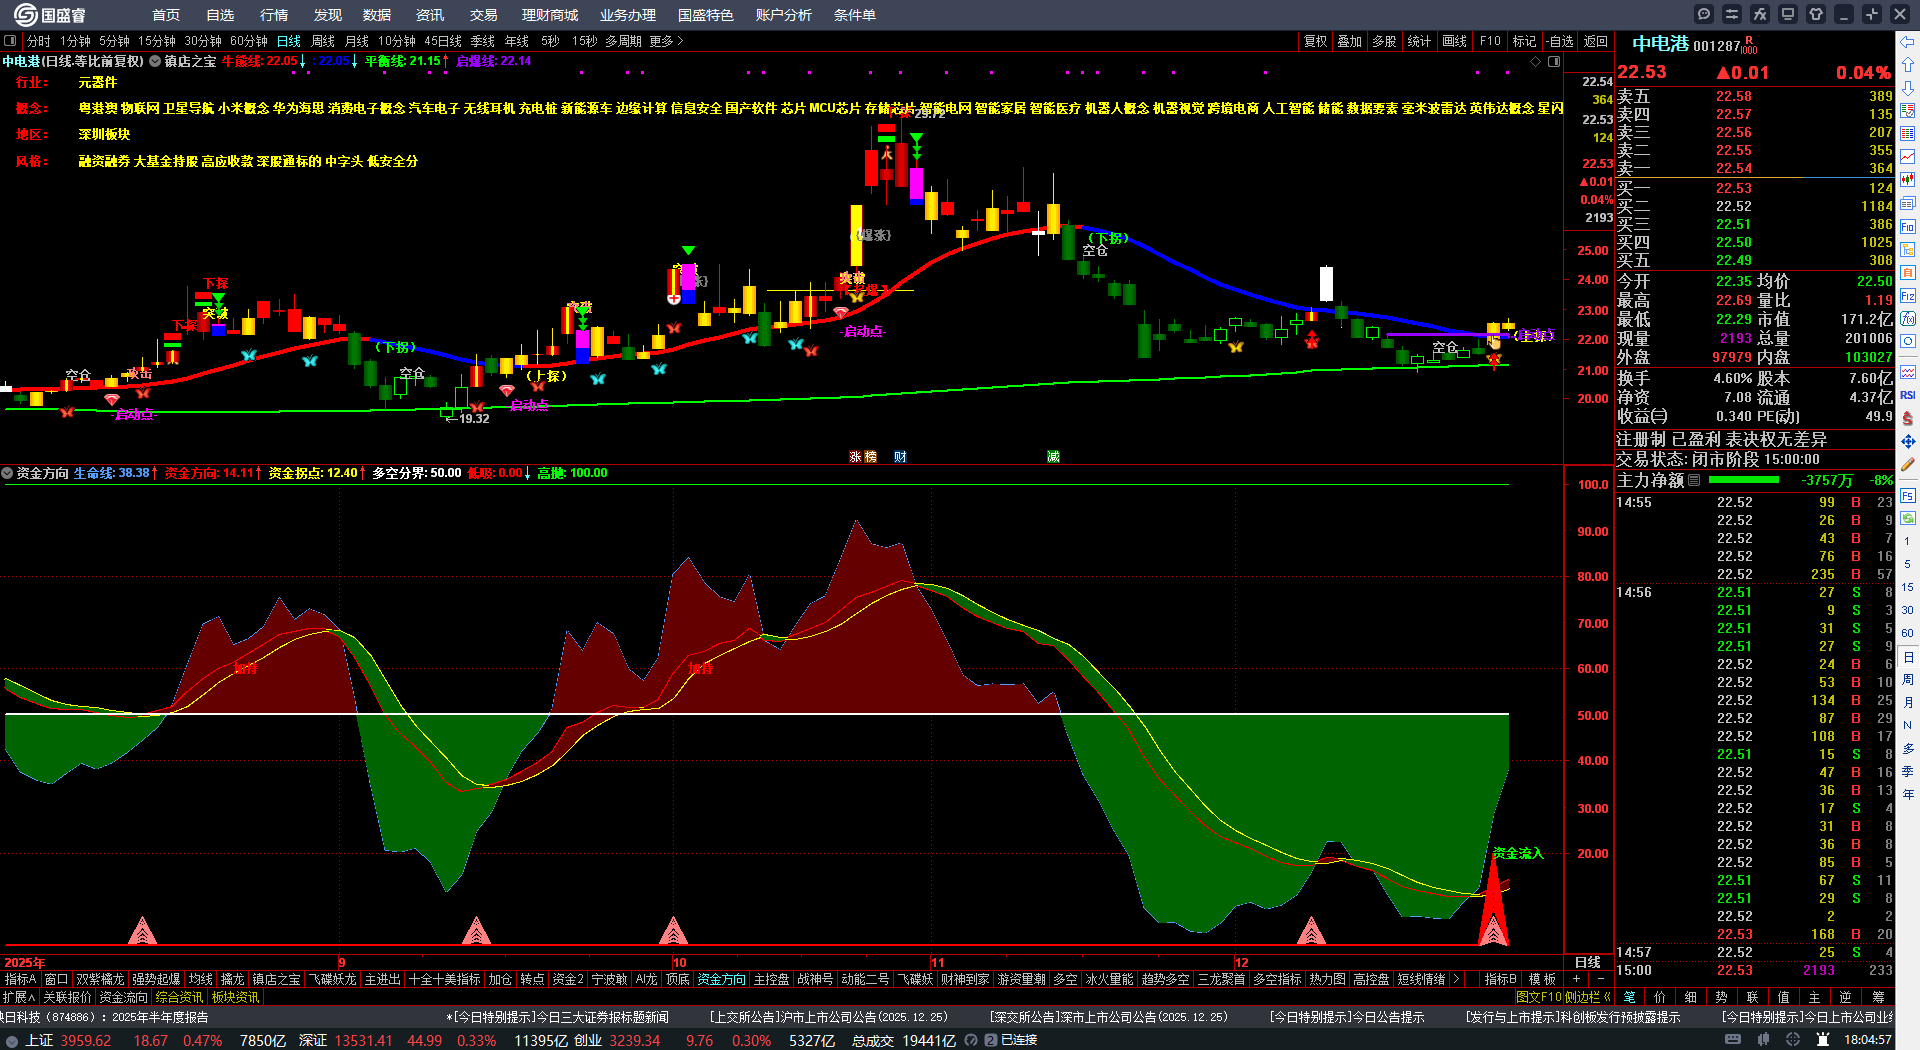Click the f(x) function icon in sidebar
This screenshot has width=1920, height=1050.
(1908, 319)
